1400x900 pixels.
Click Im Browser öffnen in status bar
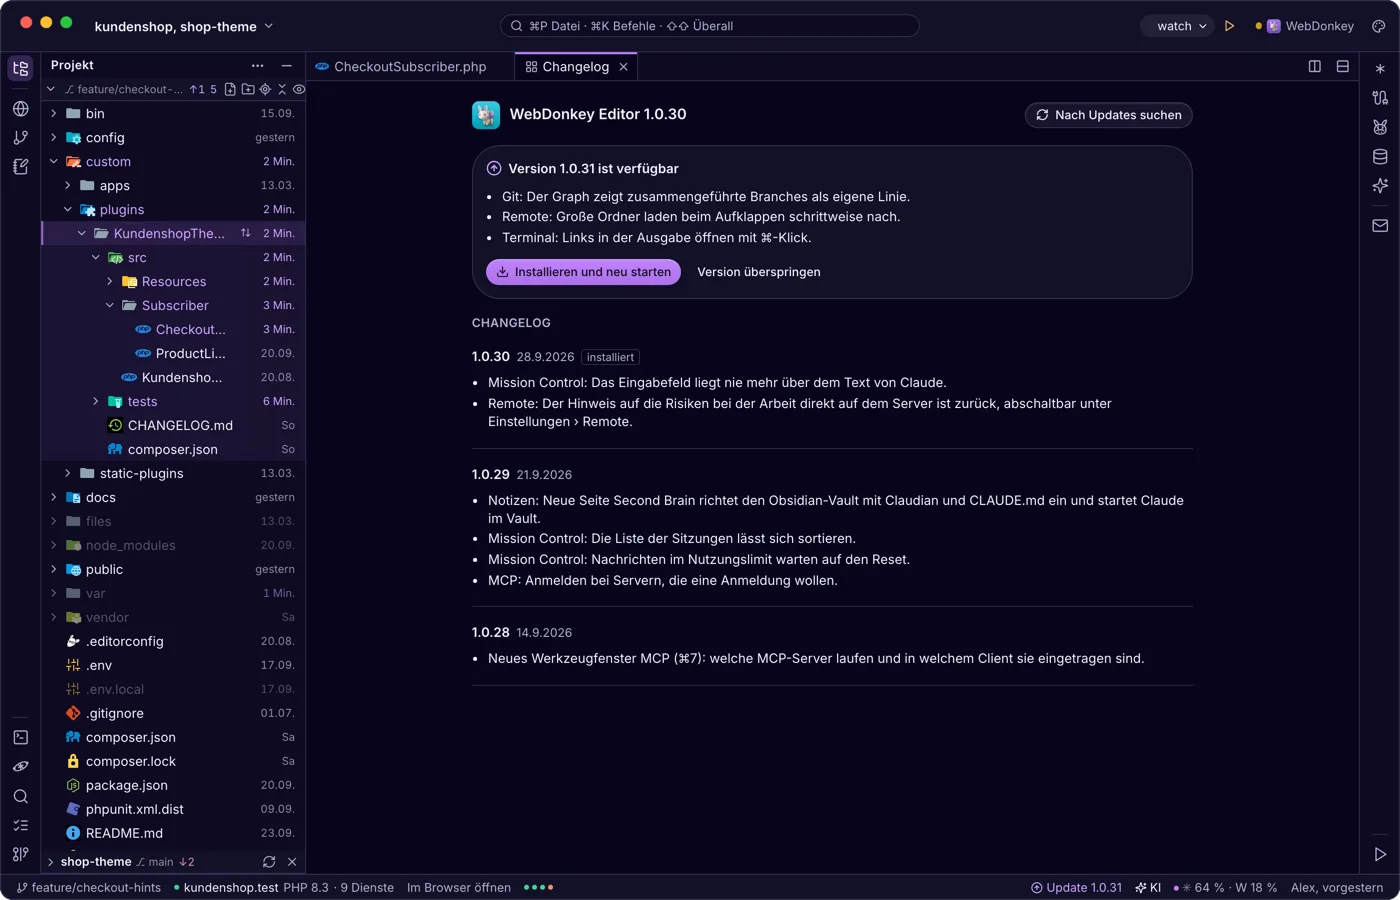pyautogui.click(x=459, y=888)
